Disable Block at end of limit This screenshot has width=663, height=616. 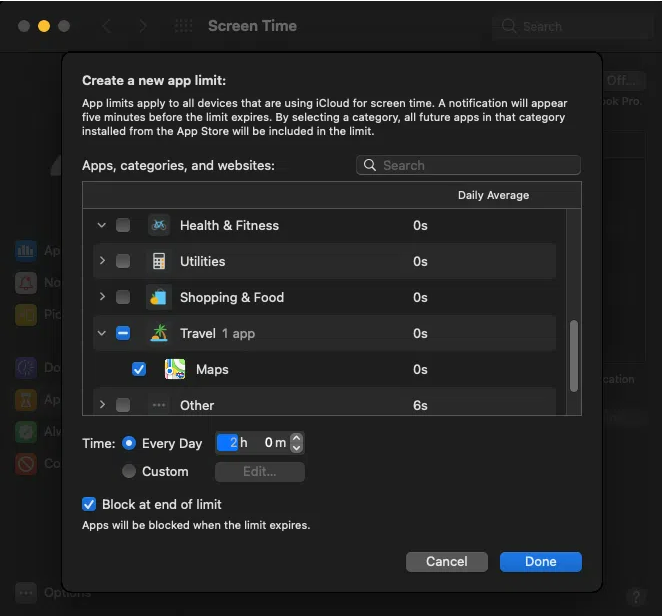[90, 504]
